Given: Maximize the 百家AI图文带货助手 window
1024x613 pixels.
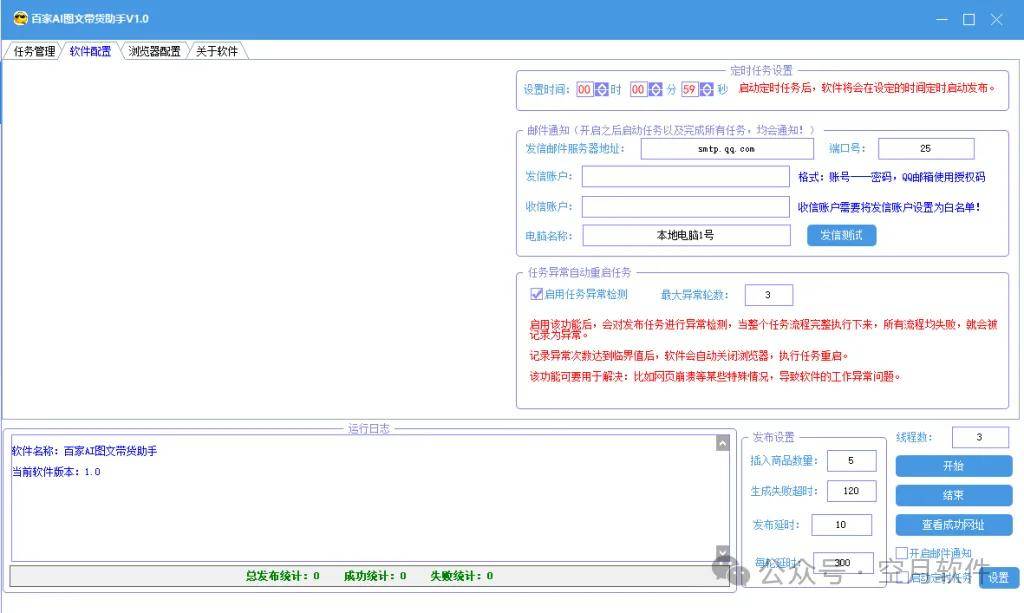Looking at the screenshot, I should pos(968,19).
